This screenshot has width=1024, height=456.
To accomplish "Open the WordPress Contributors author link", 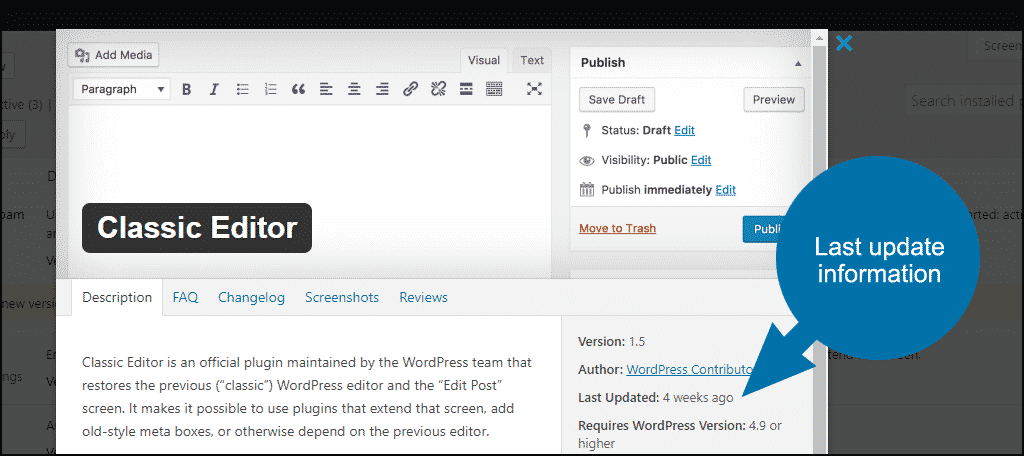I will coord(690,370).
